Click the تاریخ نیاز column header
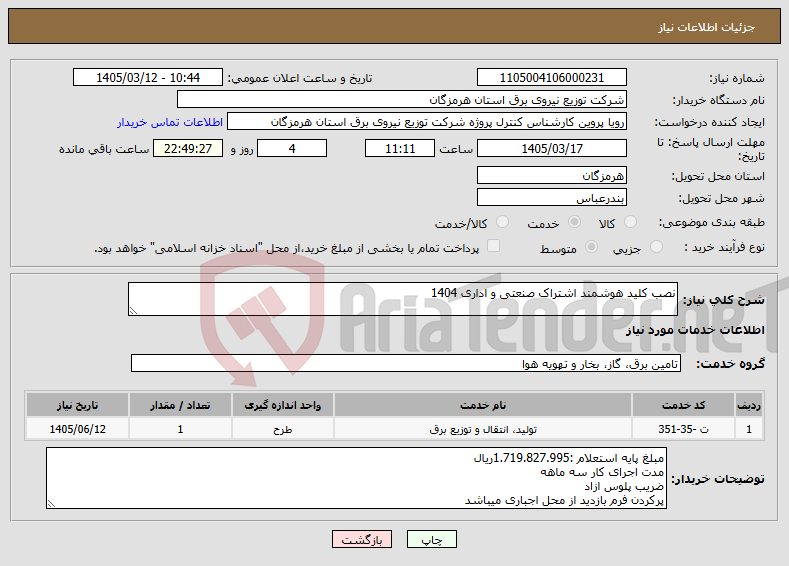The image size is (789, 566). click(77, 405)
